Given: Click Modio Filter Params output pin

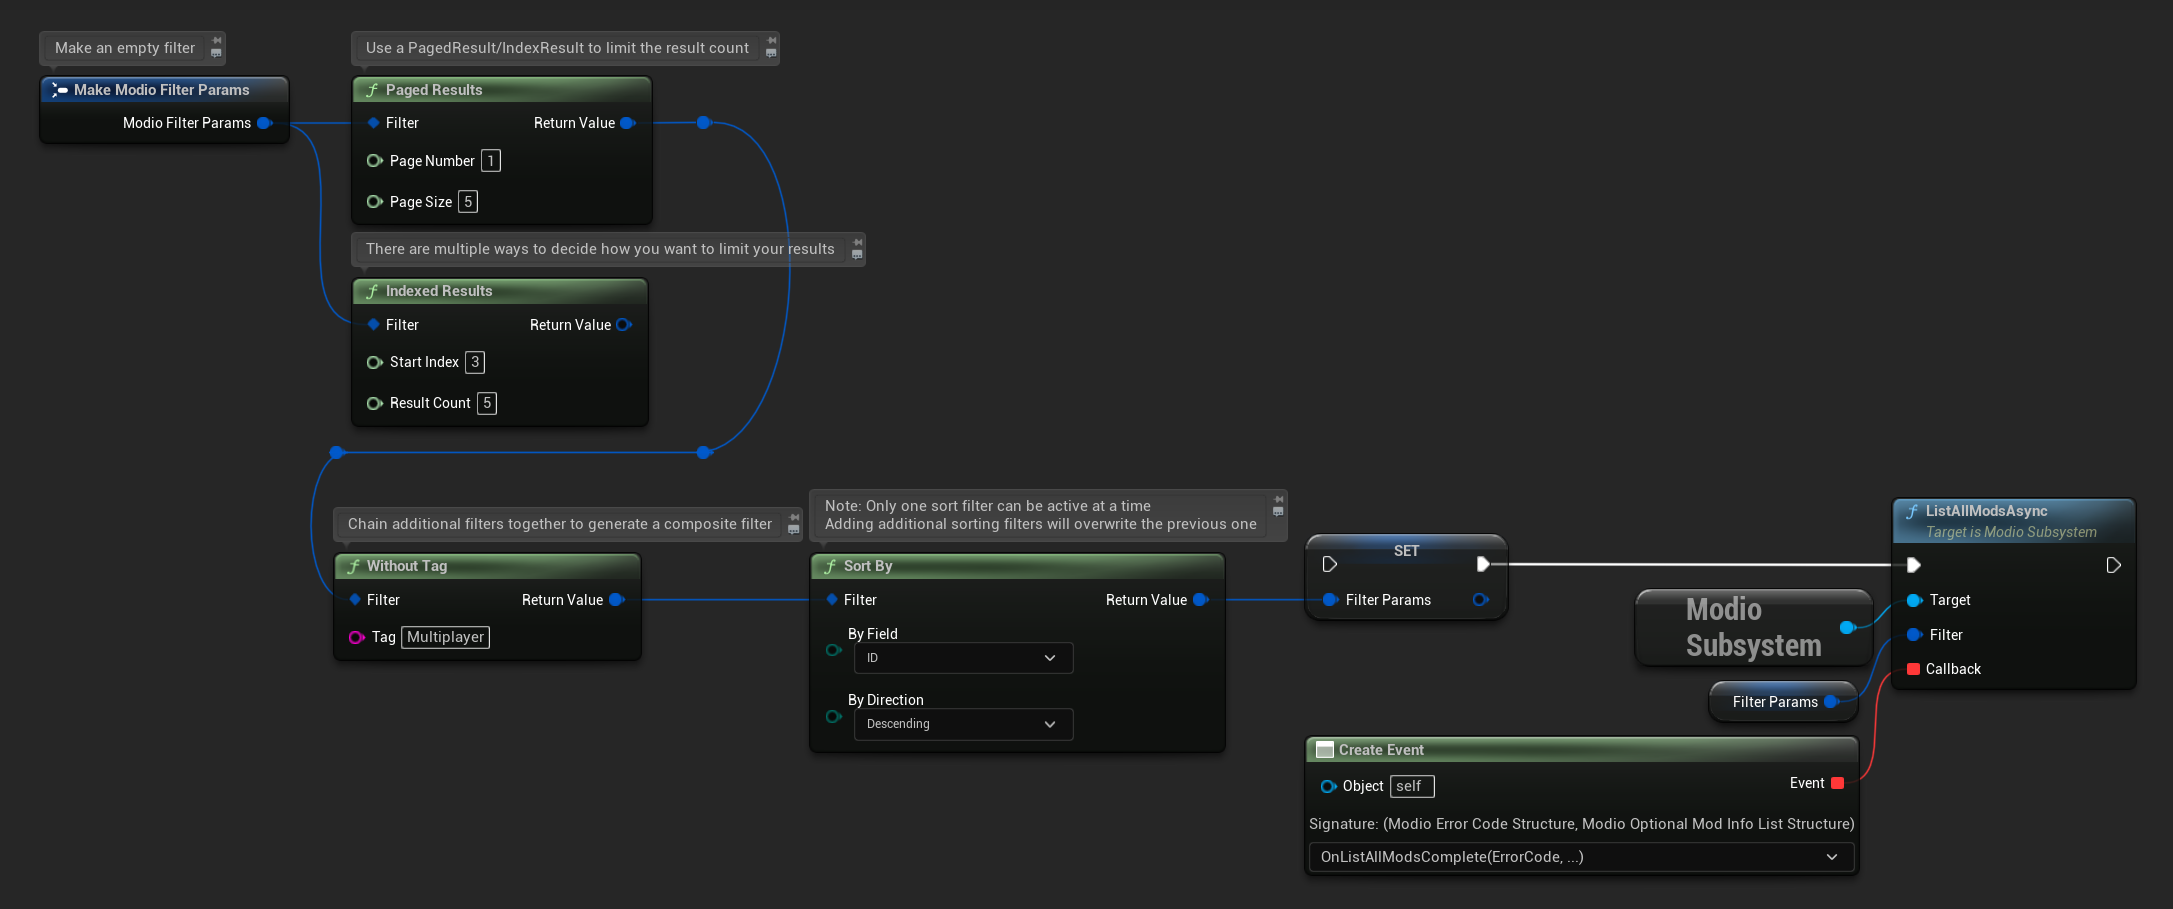Looking at the screenshot, I should [x=265, y=123].
